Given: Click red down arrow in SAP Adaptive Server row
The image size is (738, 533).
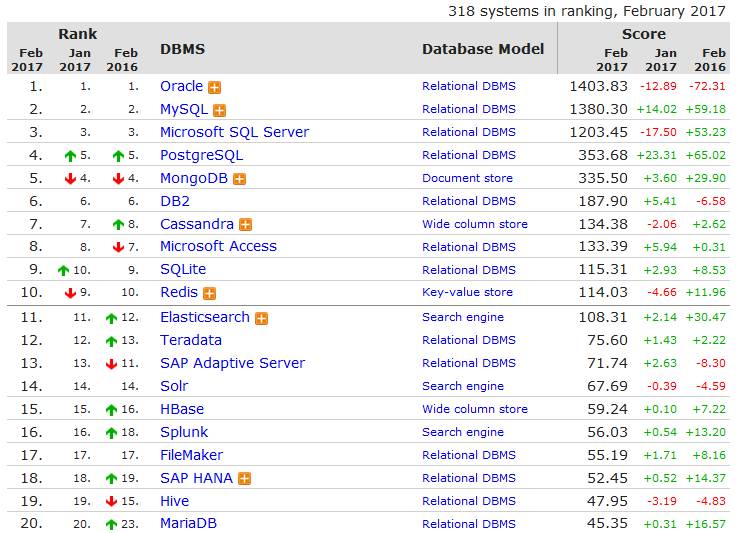Looking at the screenshot, I should click(x=111, y=363).
